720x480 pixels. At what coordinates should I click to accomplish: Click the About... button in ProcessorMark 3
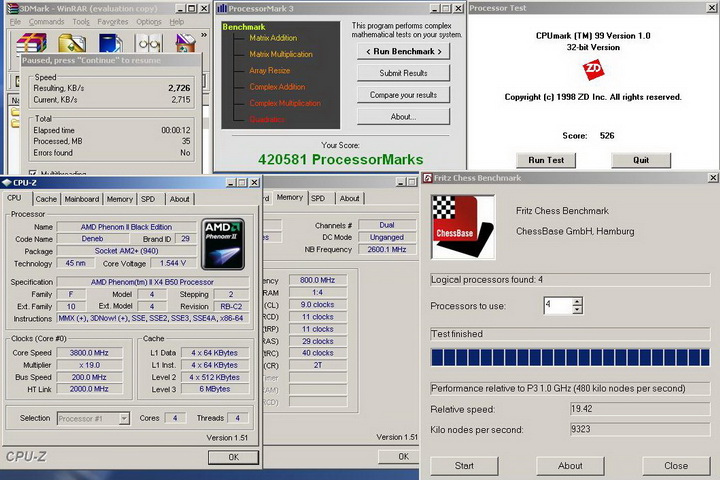pyautogui.click(x=404, y=117)
